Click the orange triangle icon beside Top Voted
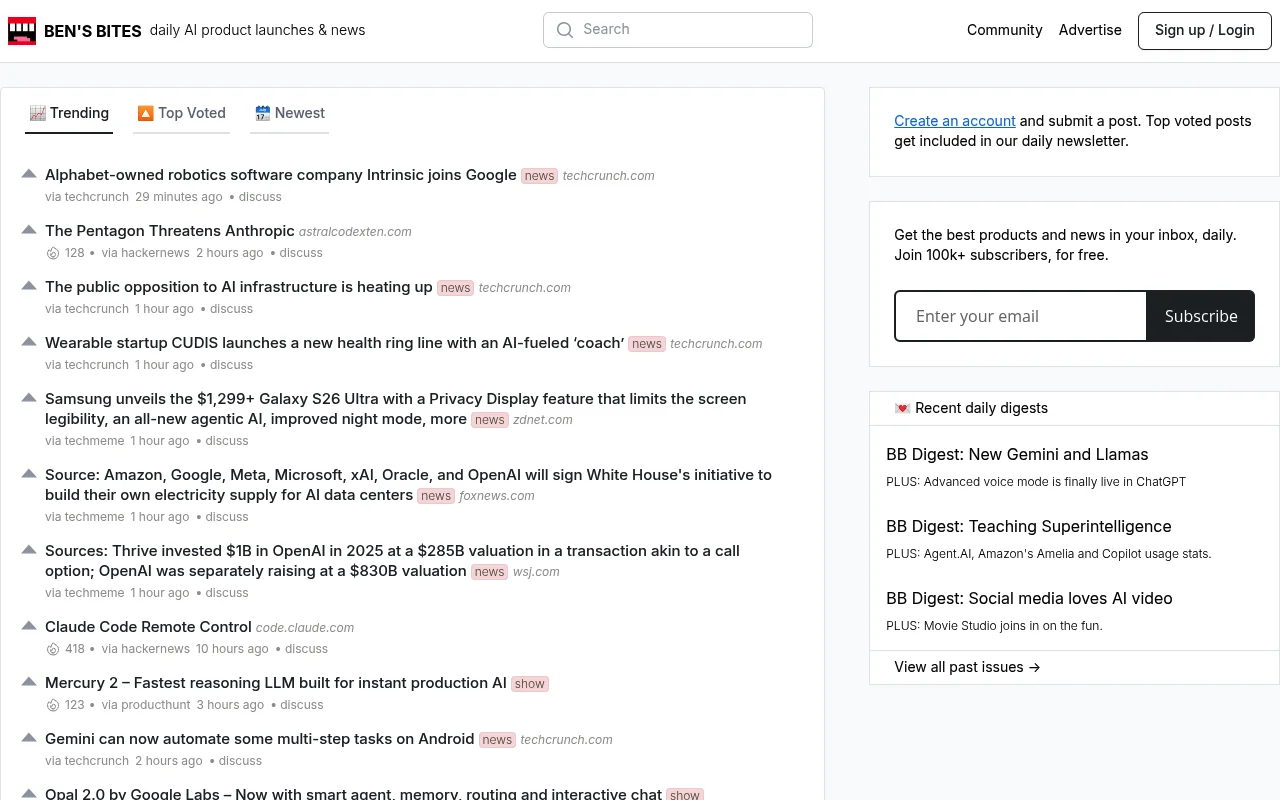 tap(145, 113)
